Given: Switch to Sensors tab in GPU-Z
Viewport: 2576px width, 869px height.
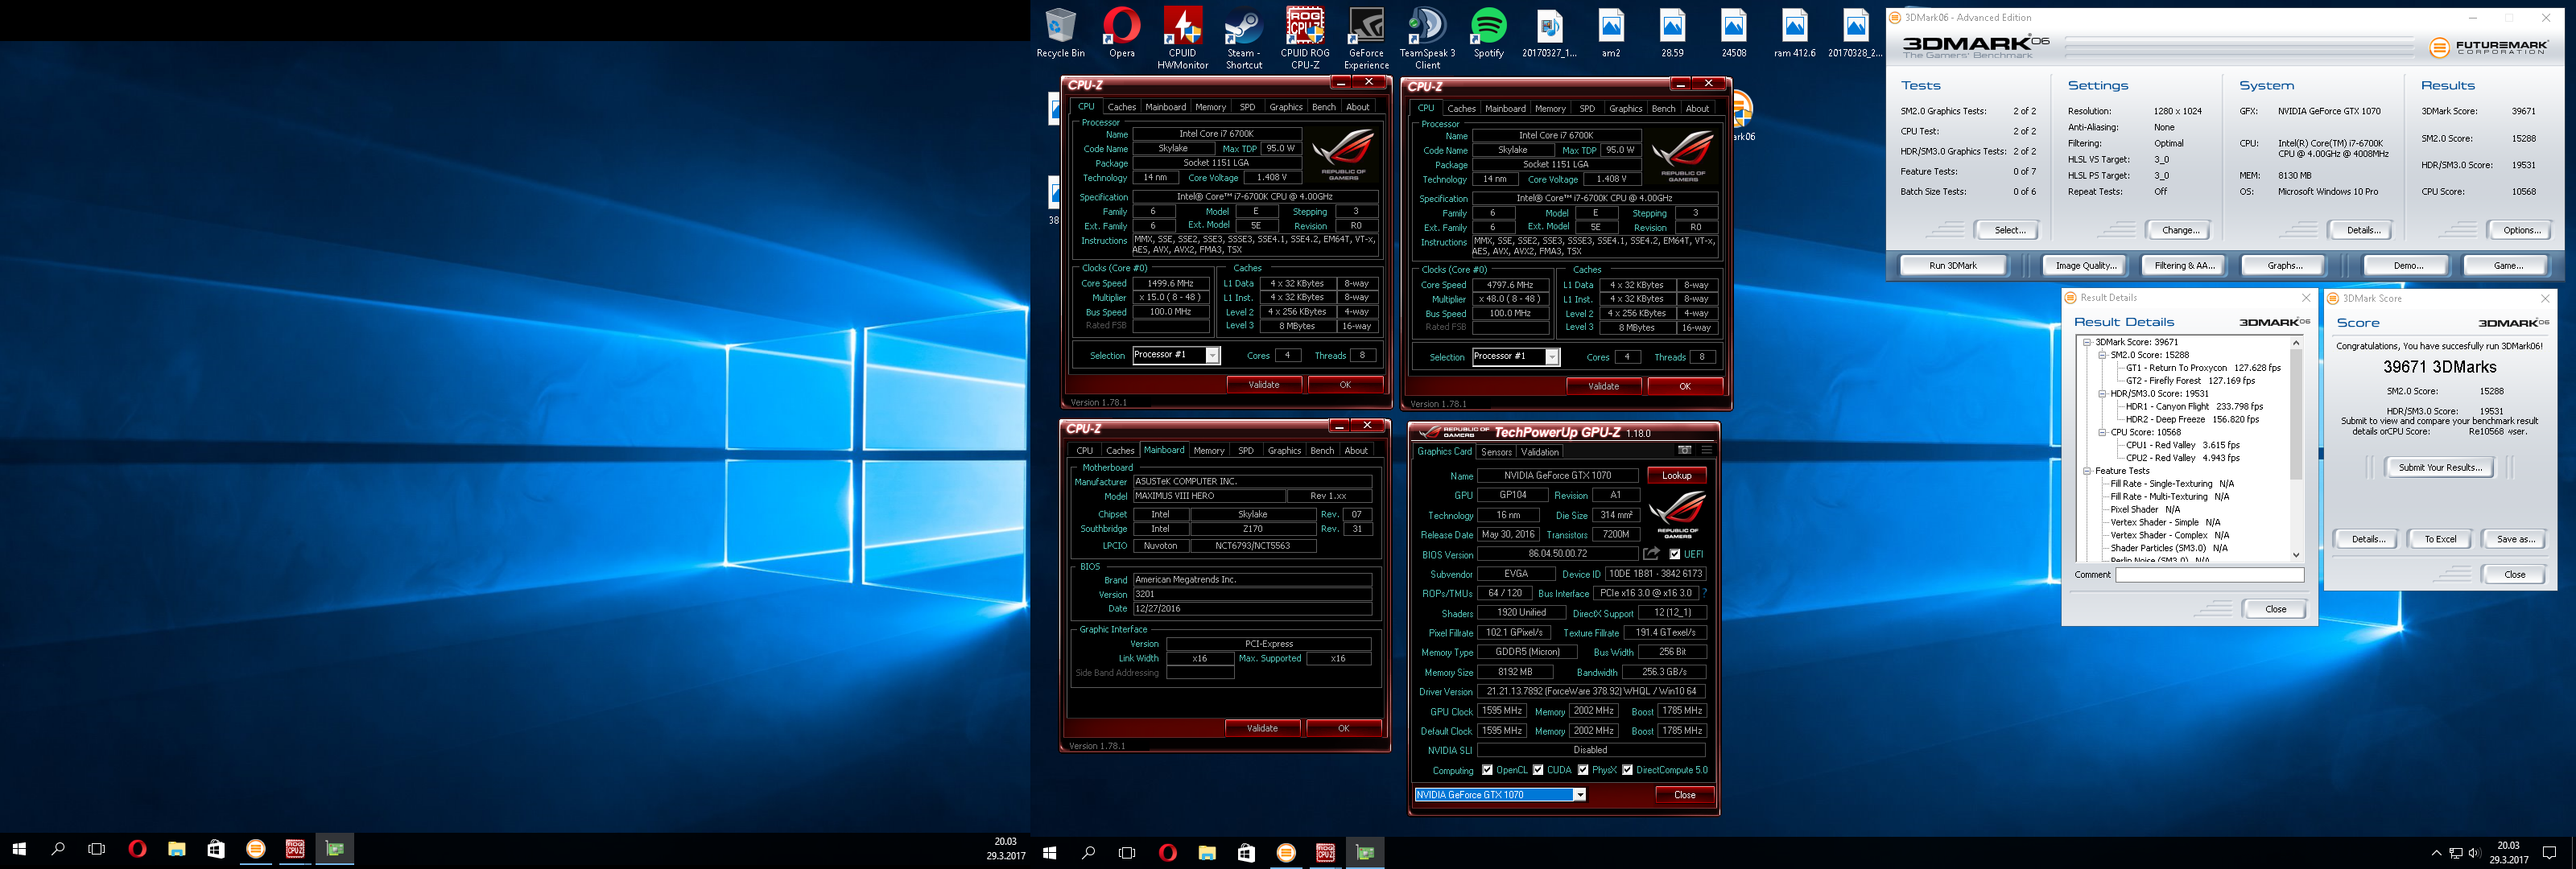Looking at the screenshot, I should click(x=1496, y=452).
